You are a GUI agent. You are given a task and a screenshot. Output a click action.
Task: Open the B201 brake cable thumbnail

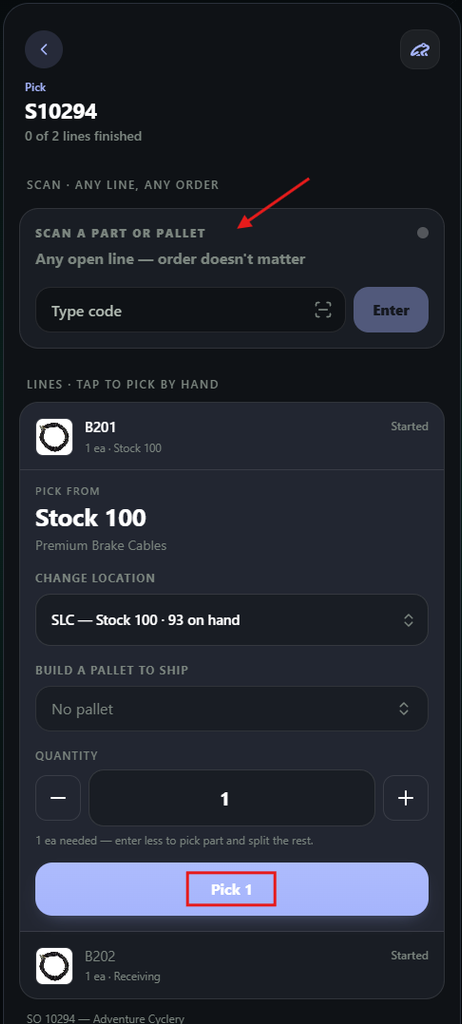pos(54,437)
